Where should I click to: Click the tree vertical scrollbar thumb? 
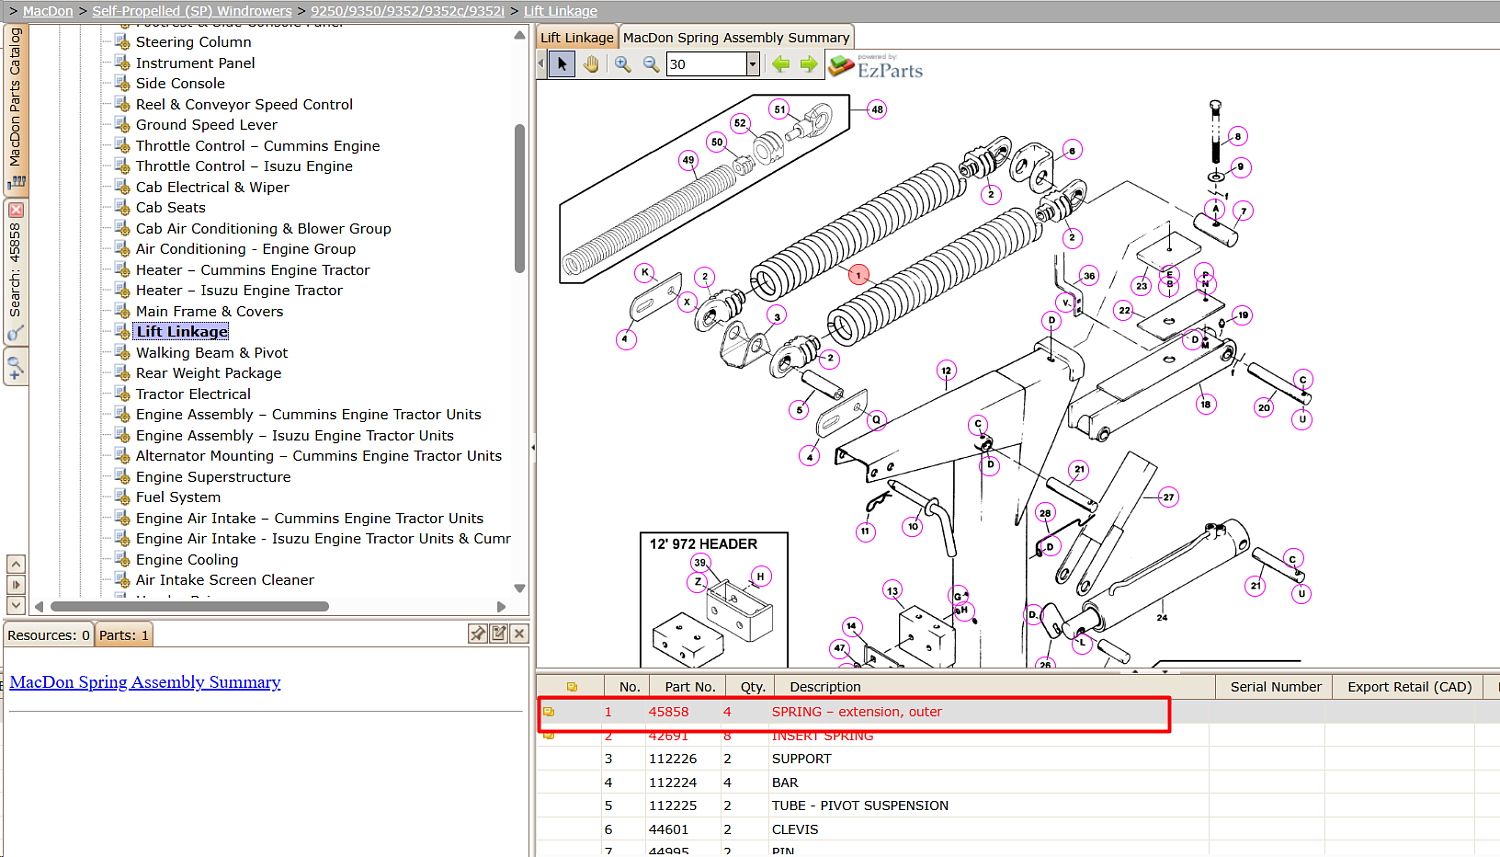coord(519,198)
